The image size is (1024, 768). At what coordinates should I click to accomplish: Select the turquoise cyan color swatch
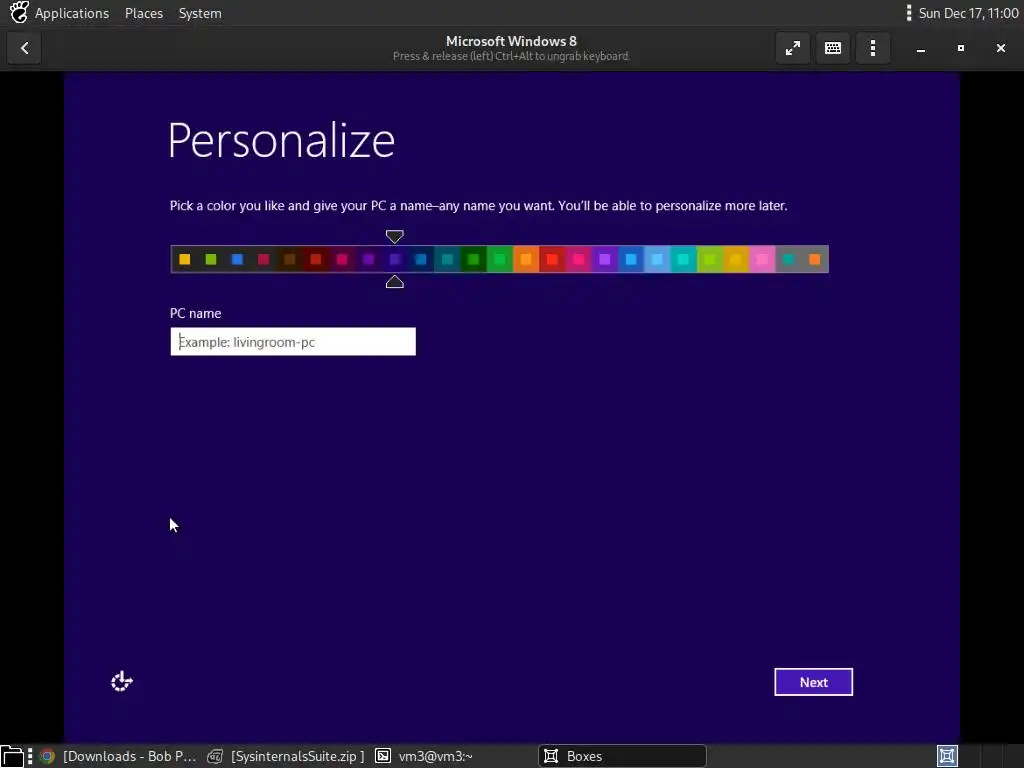tap(683, 259)
